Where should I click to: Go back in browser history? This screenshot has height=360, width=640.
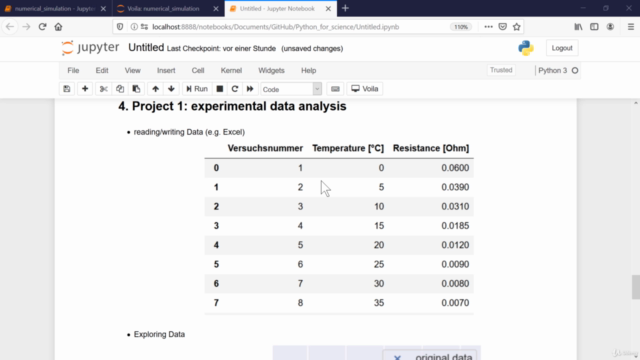coord(10,27)
